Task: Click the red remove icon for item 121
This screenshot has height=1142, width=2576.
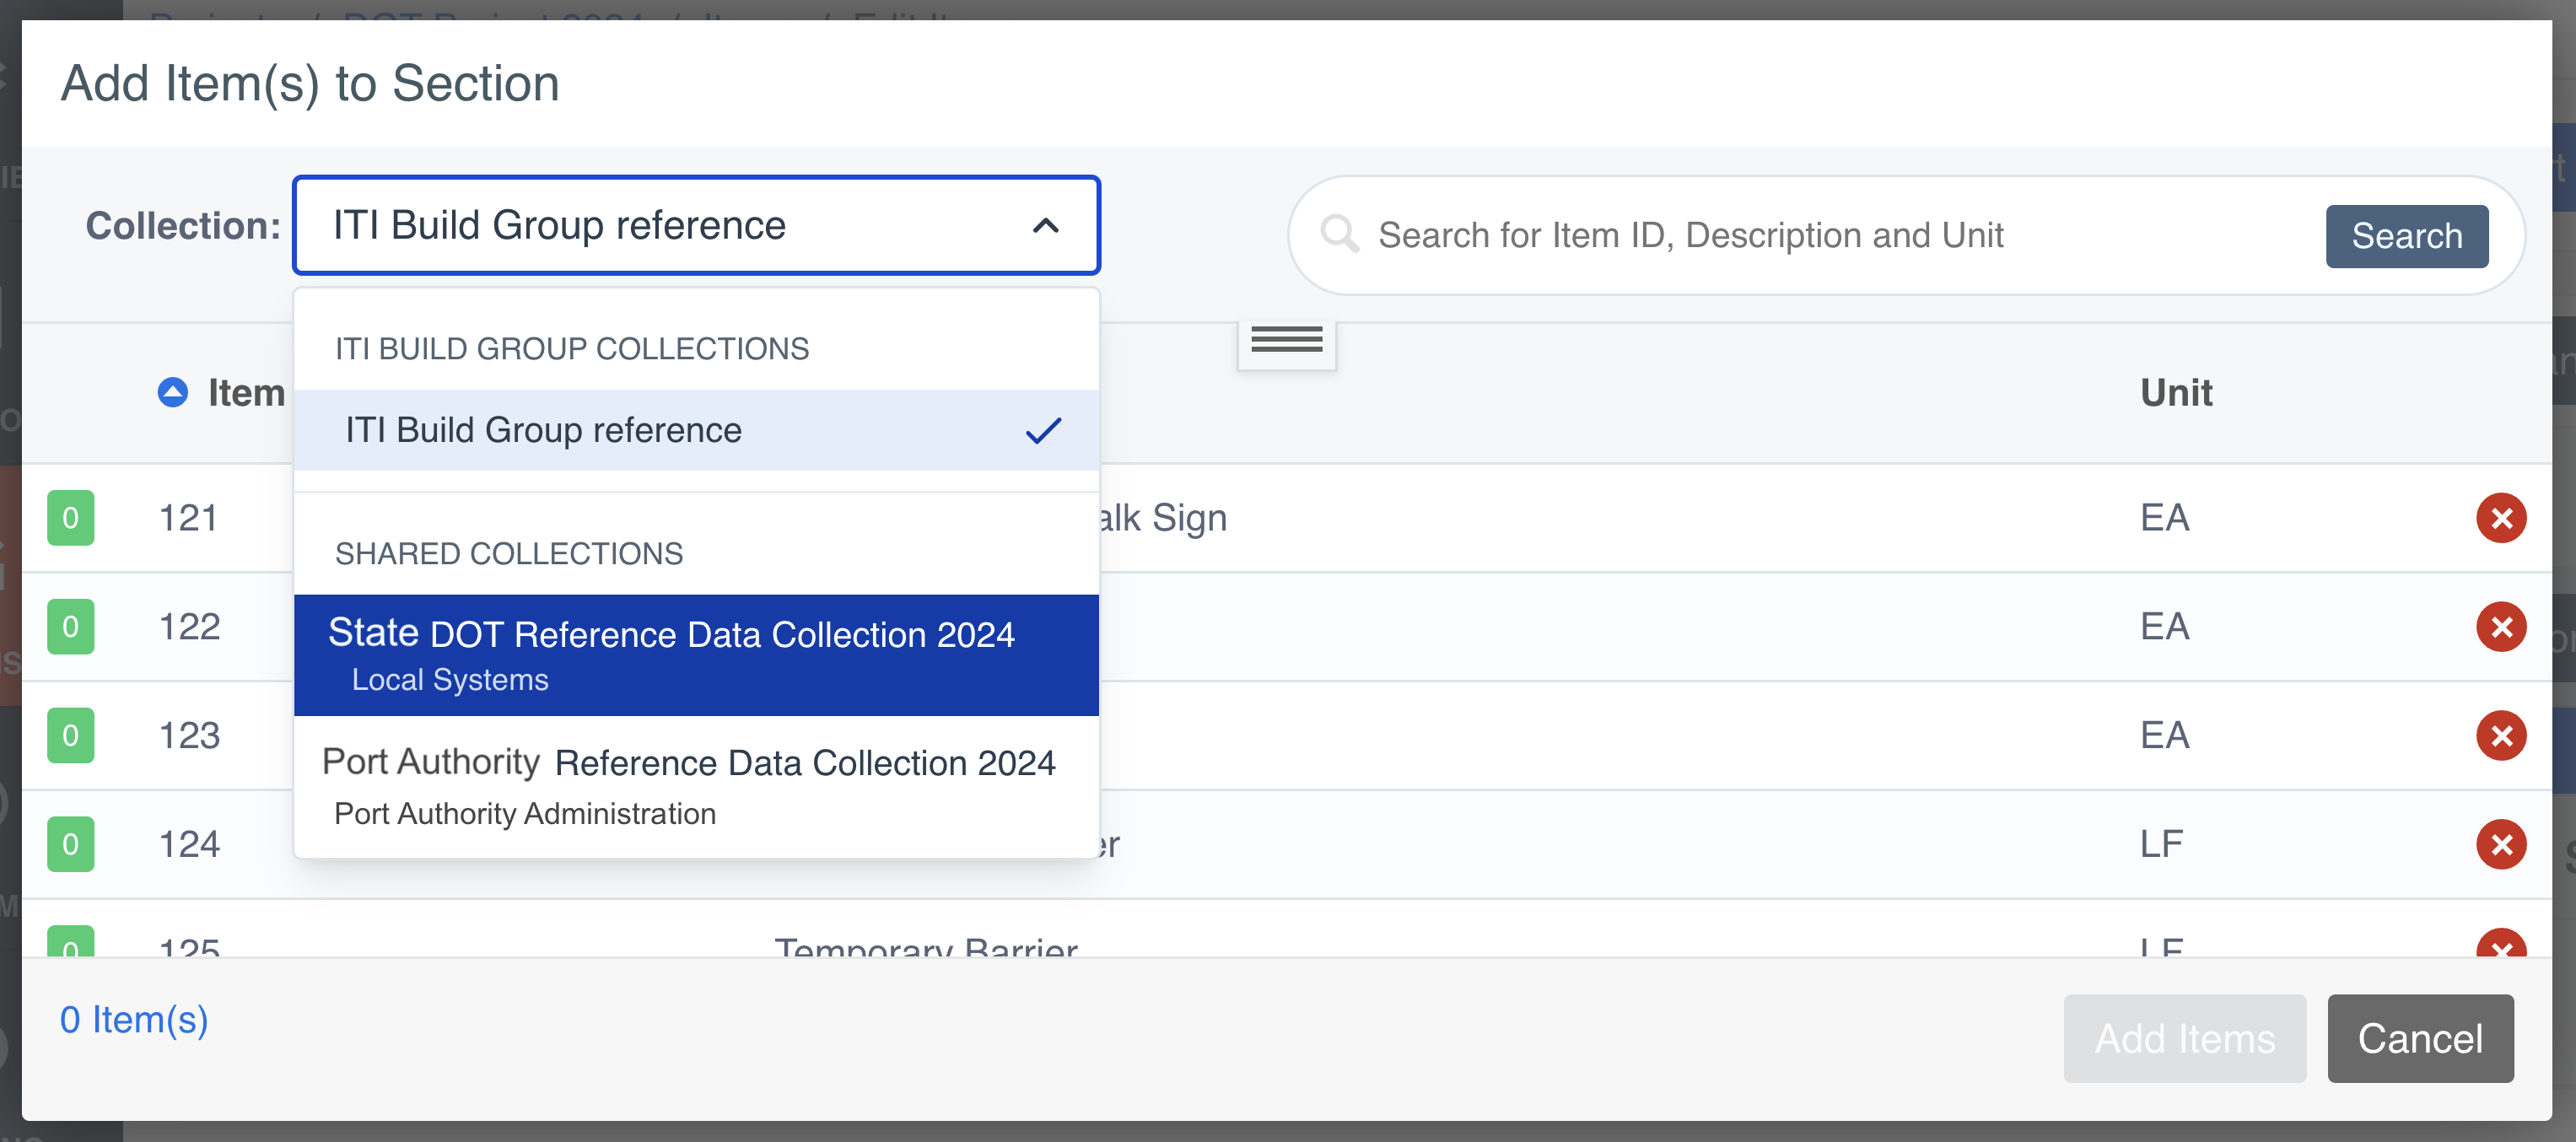Action: pyautogui.click(x=2500, y=518)
